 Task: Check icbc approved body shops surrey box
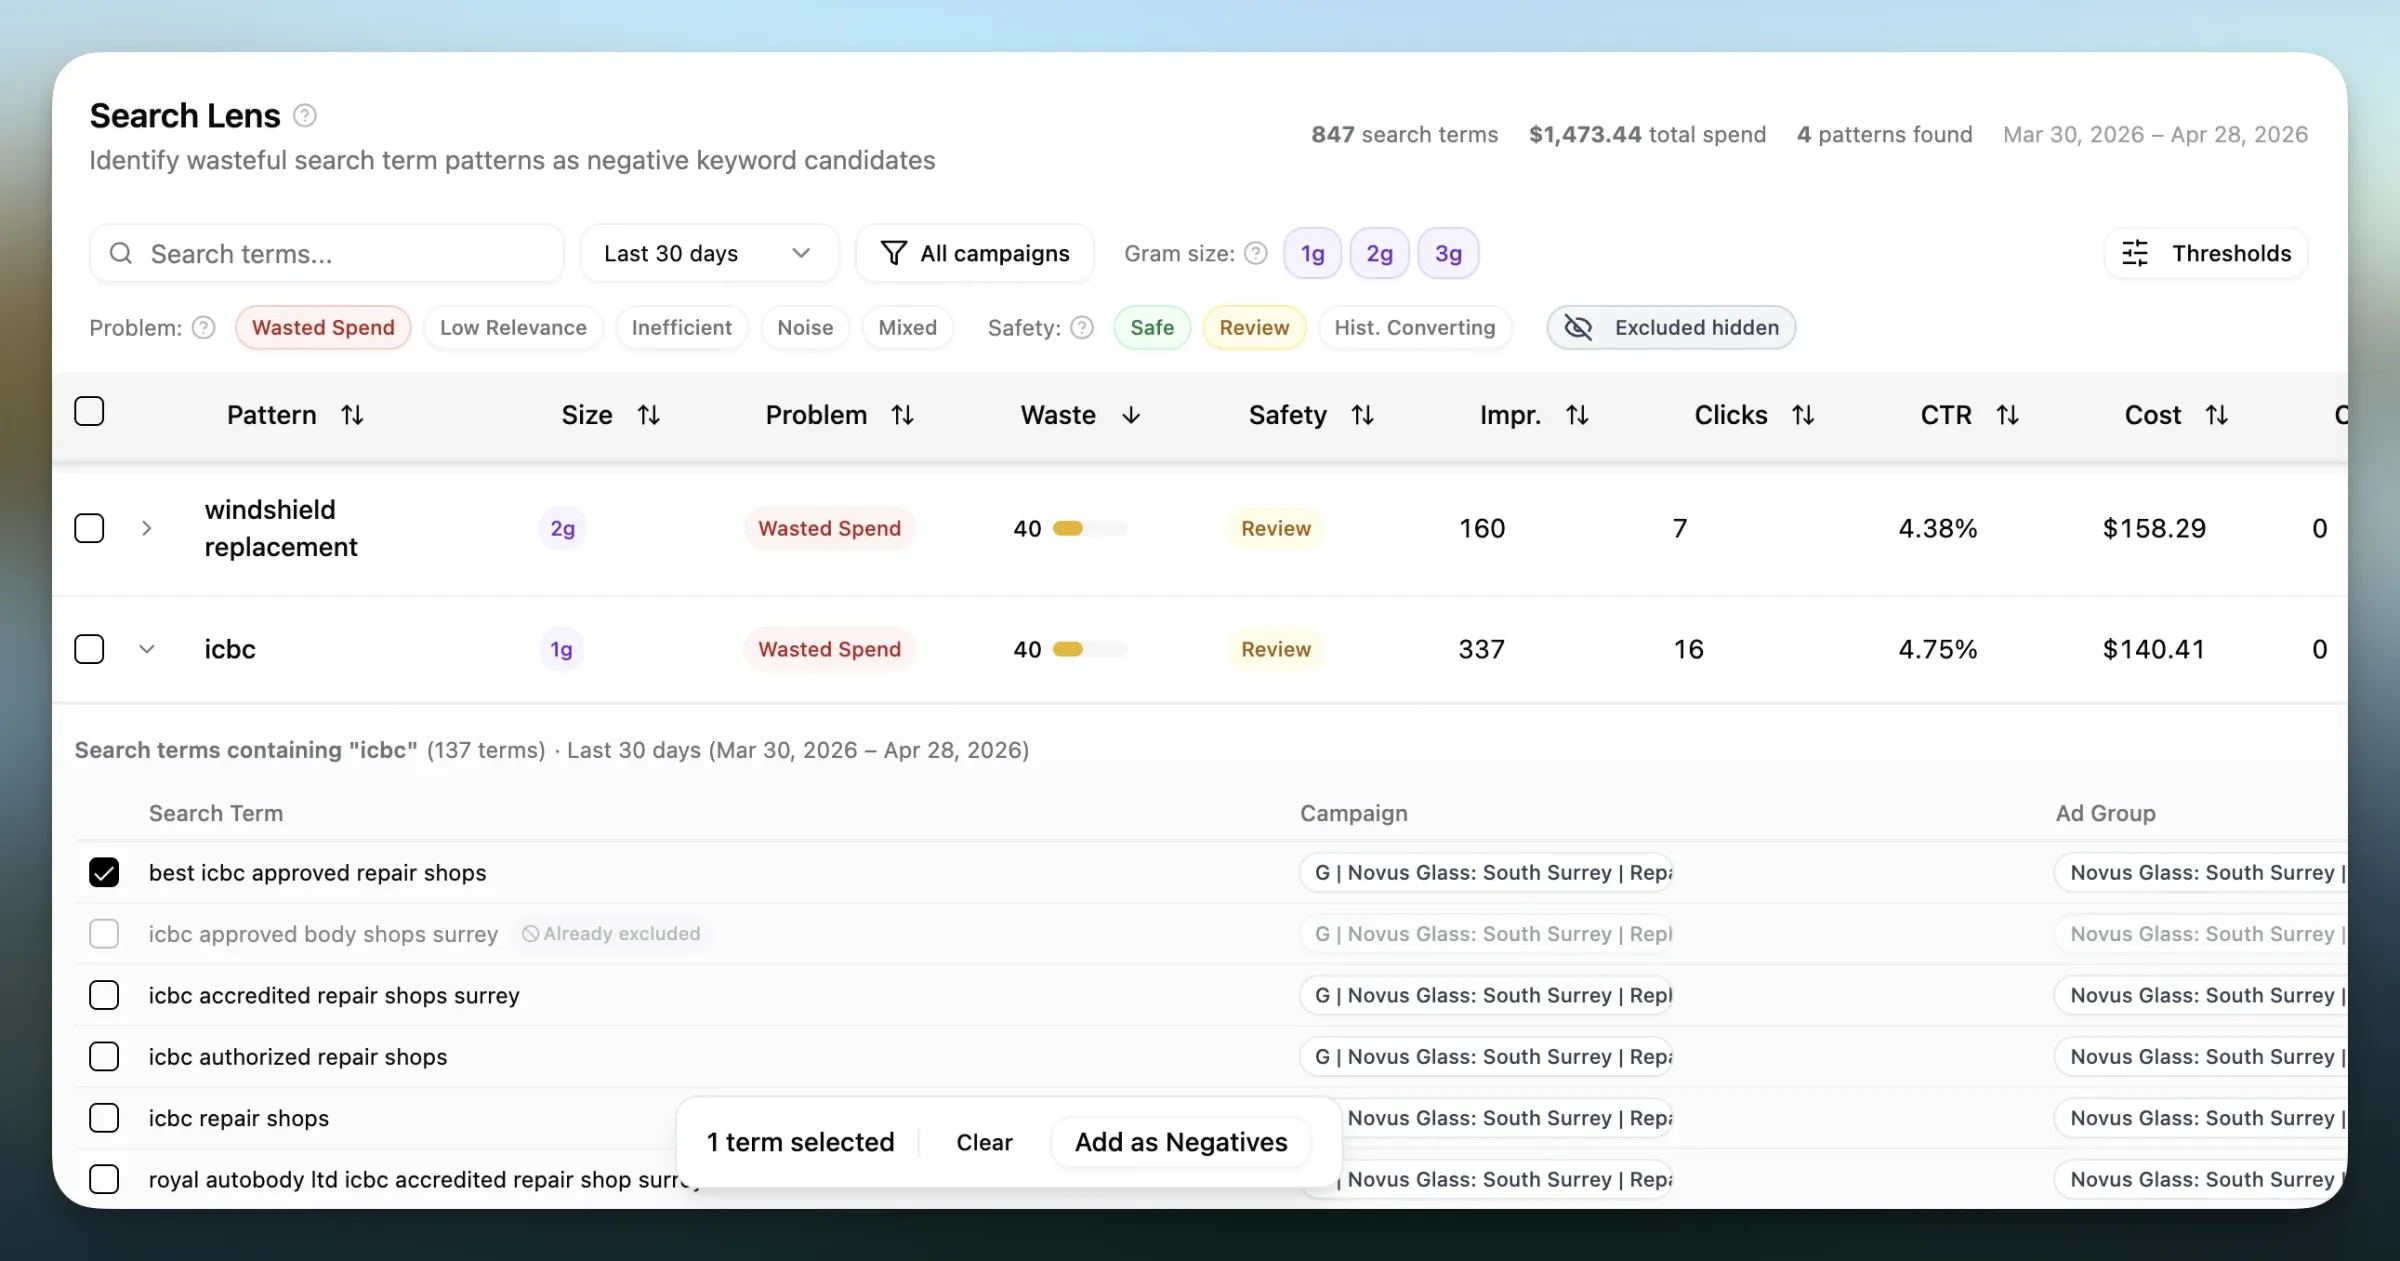[104, 934]
